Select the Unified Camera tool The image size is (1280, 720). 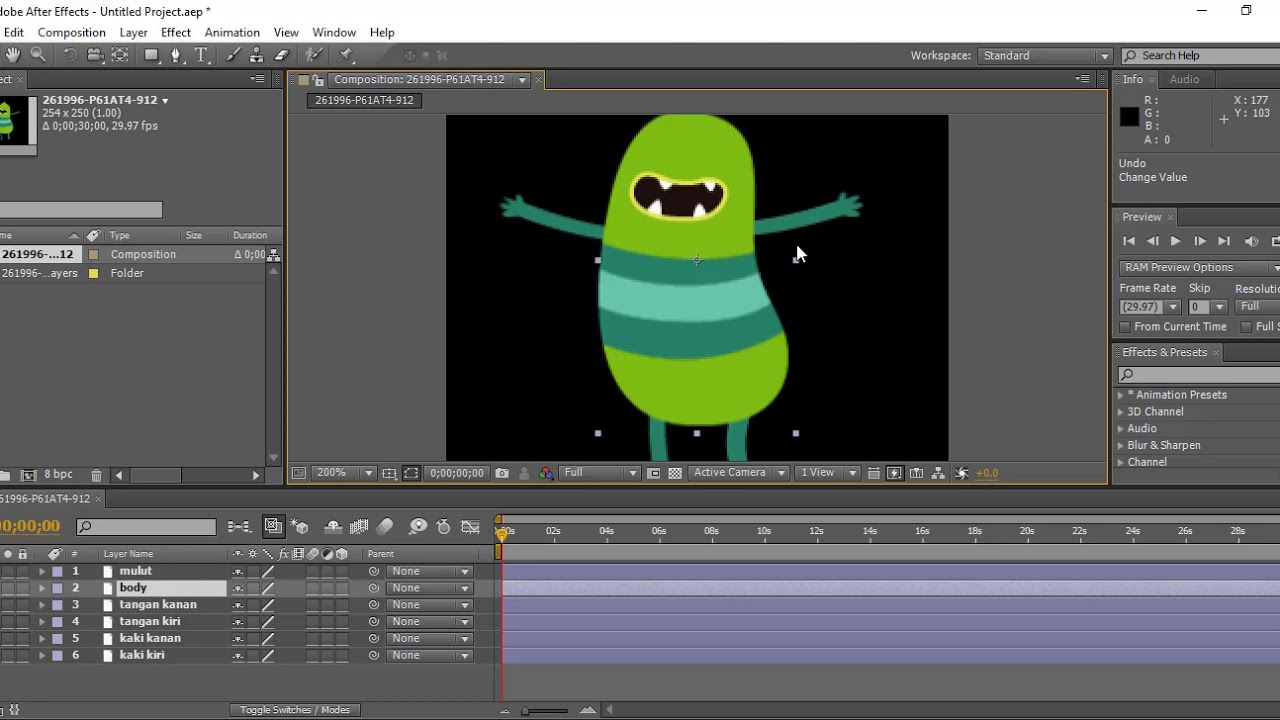[x=95, y=55]
